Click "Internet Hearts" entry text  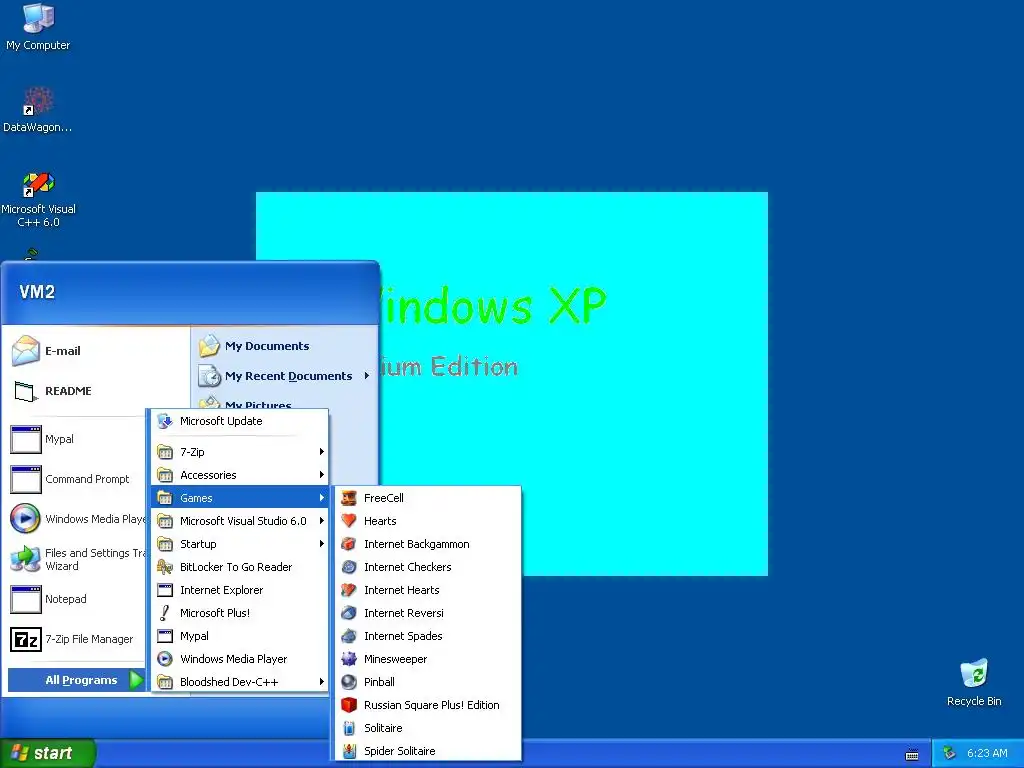coord(402,590)
